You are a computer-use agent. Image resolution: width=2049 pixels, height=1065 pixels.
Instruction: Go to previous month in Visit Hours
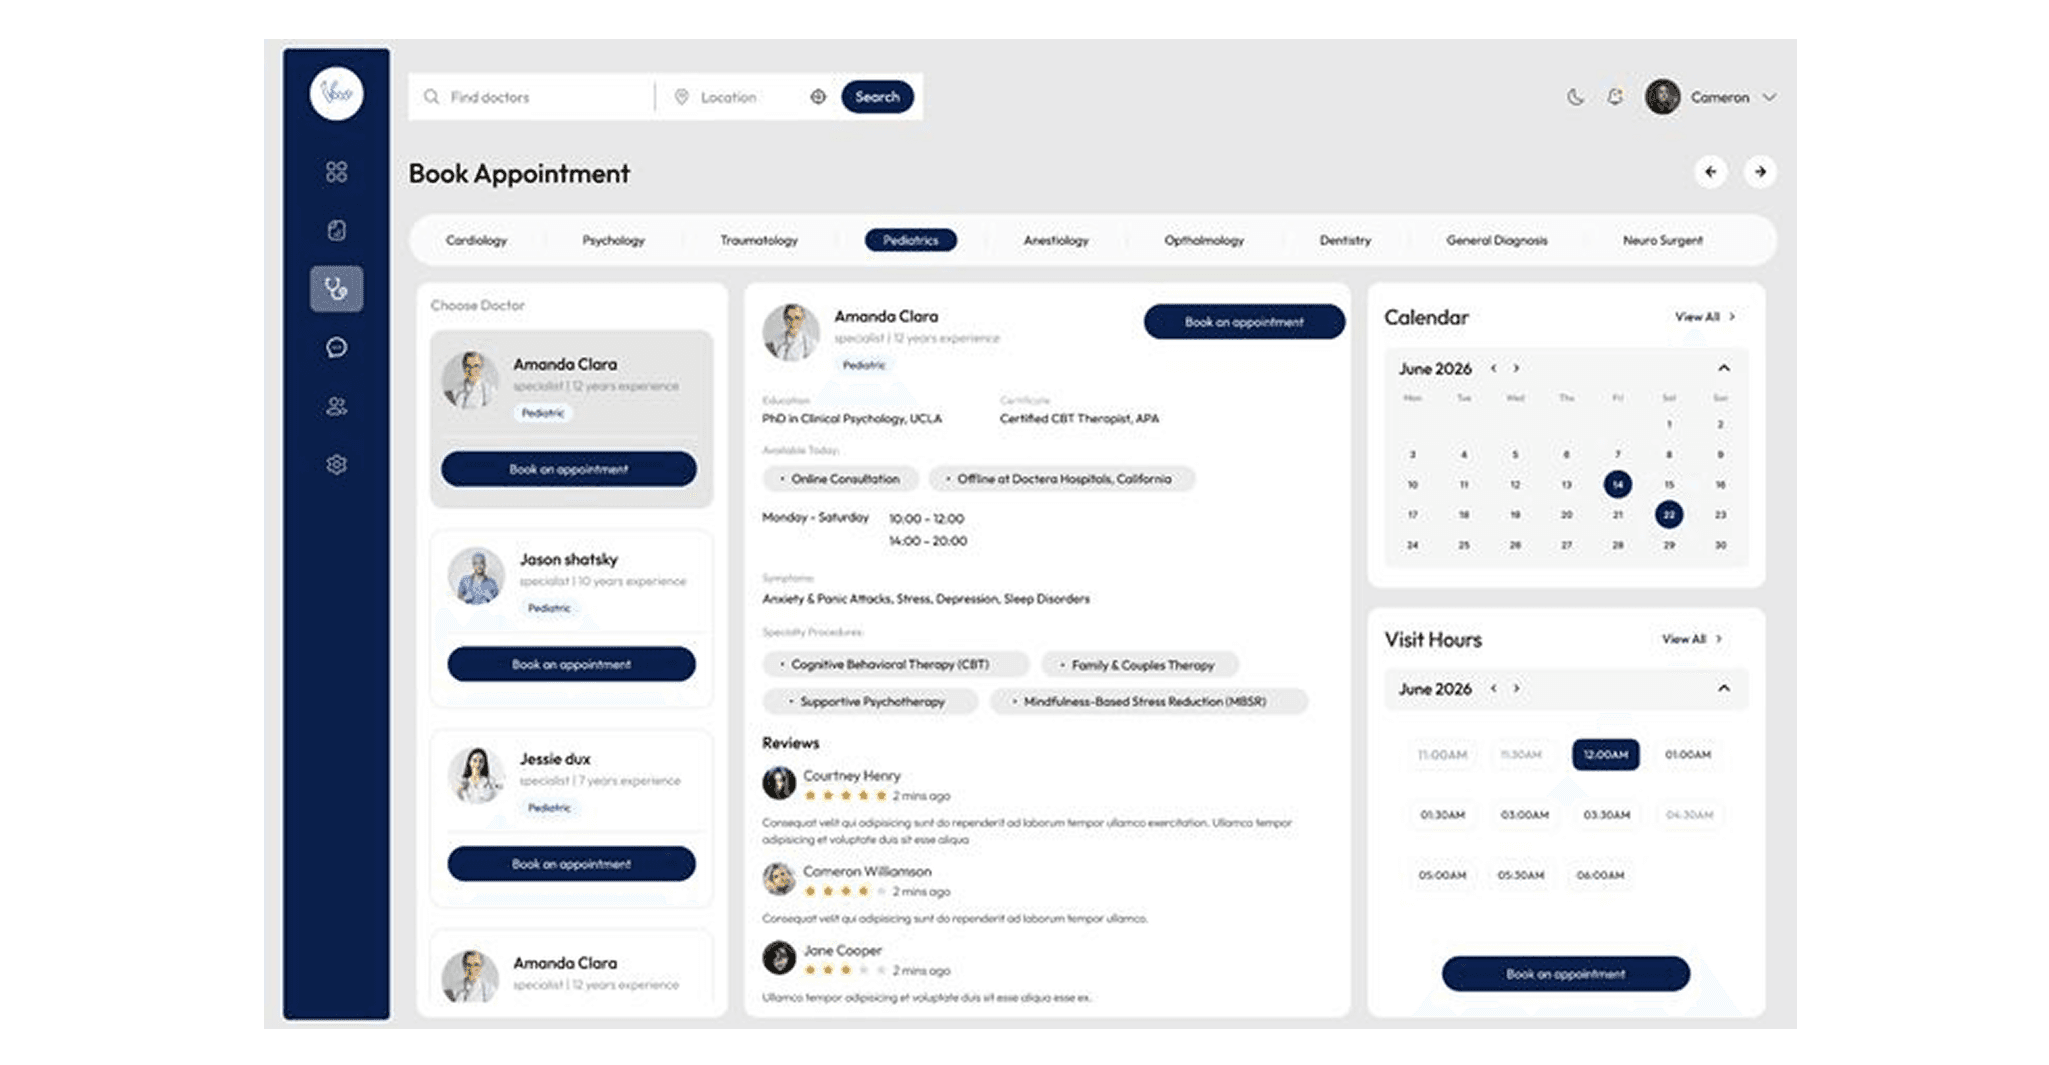[1494, 689]
